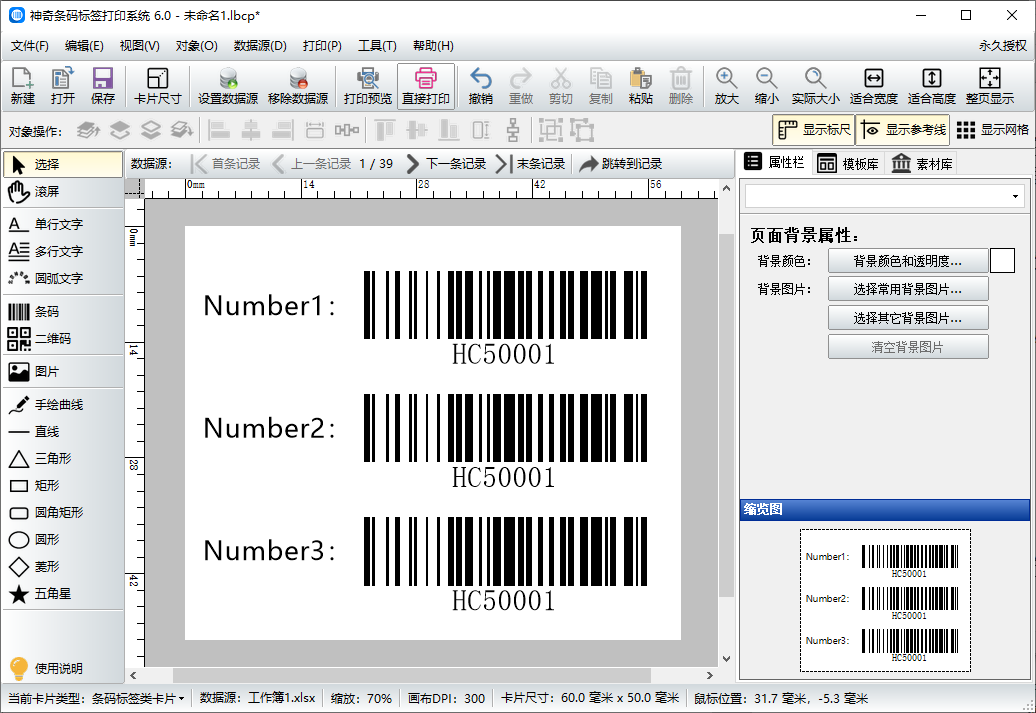Open the 文件(F) menu

point(30,46)
